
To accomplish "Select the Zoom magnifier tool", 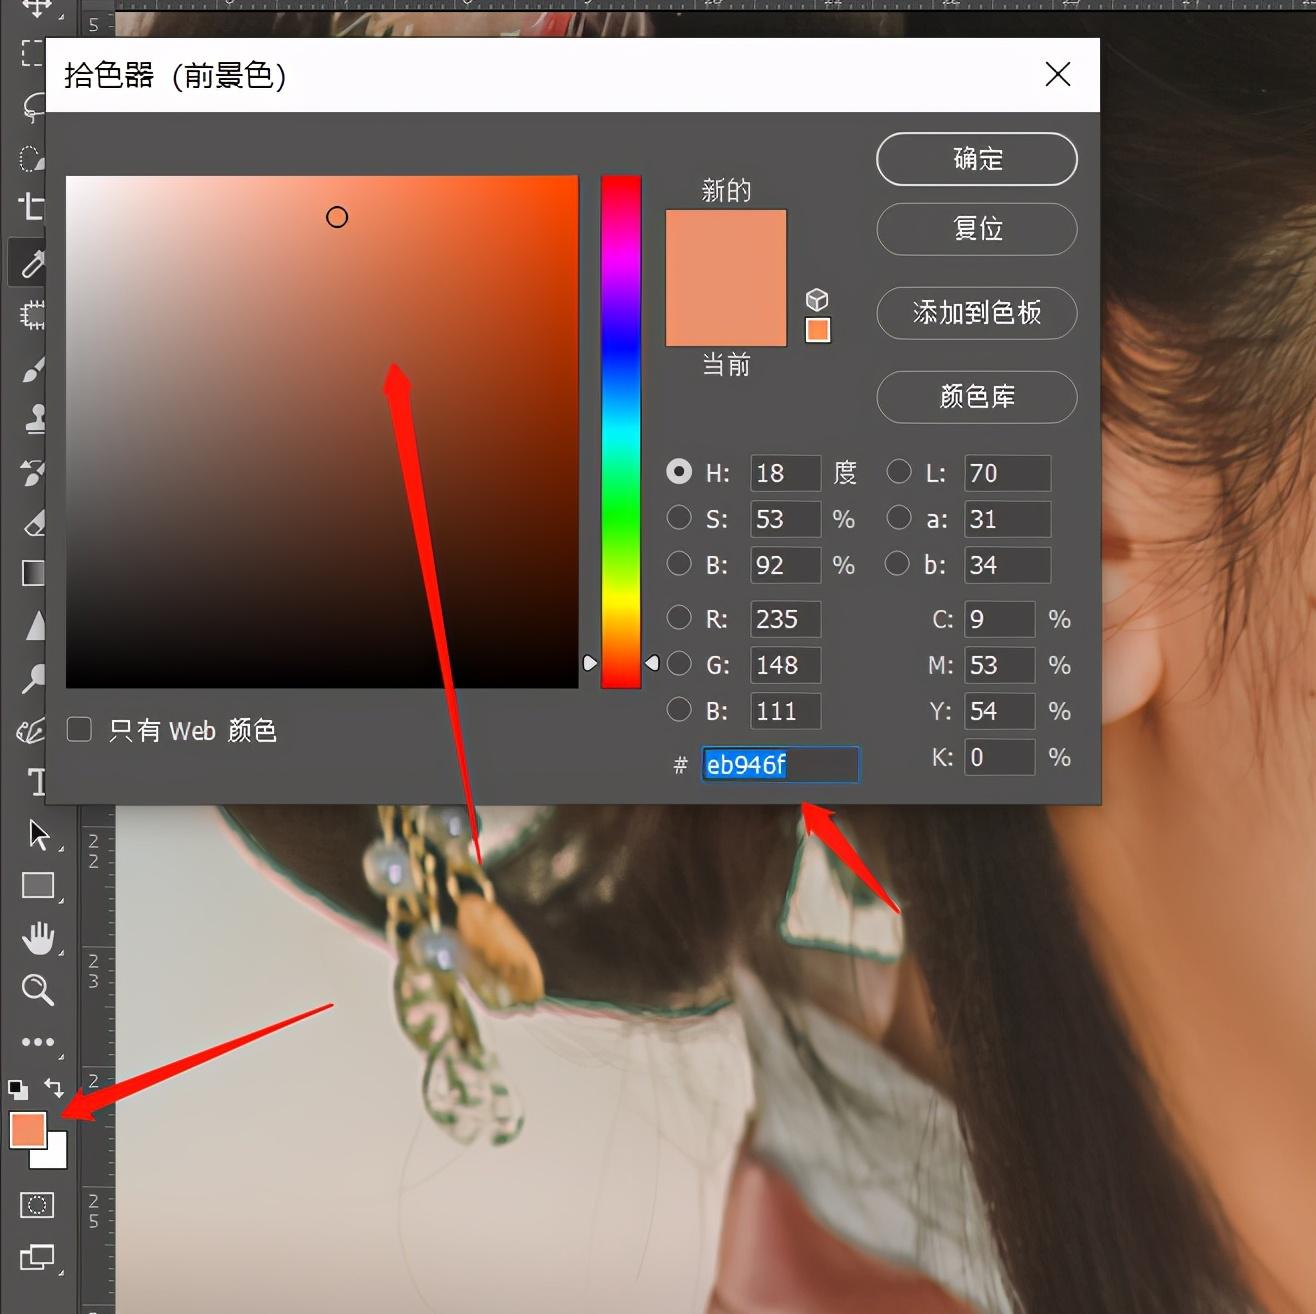I will [37, 990].
